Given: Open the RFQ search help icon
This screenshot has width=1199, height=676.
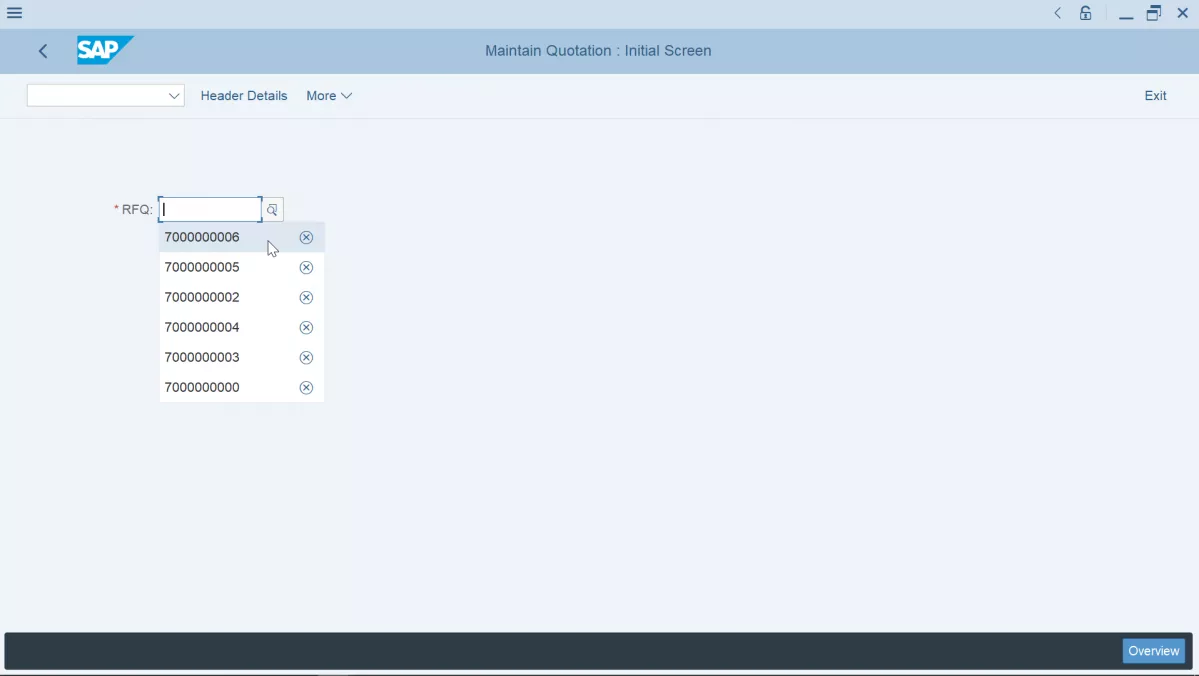Looking at the screenshot, I should (x=272, y=210).
